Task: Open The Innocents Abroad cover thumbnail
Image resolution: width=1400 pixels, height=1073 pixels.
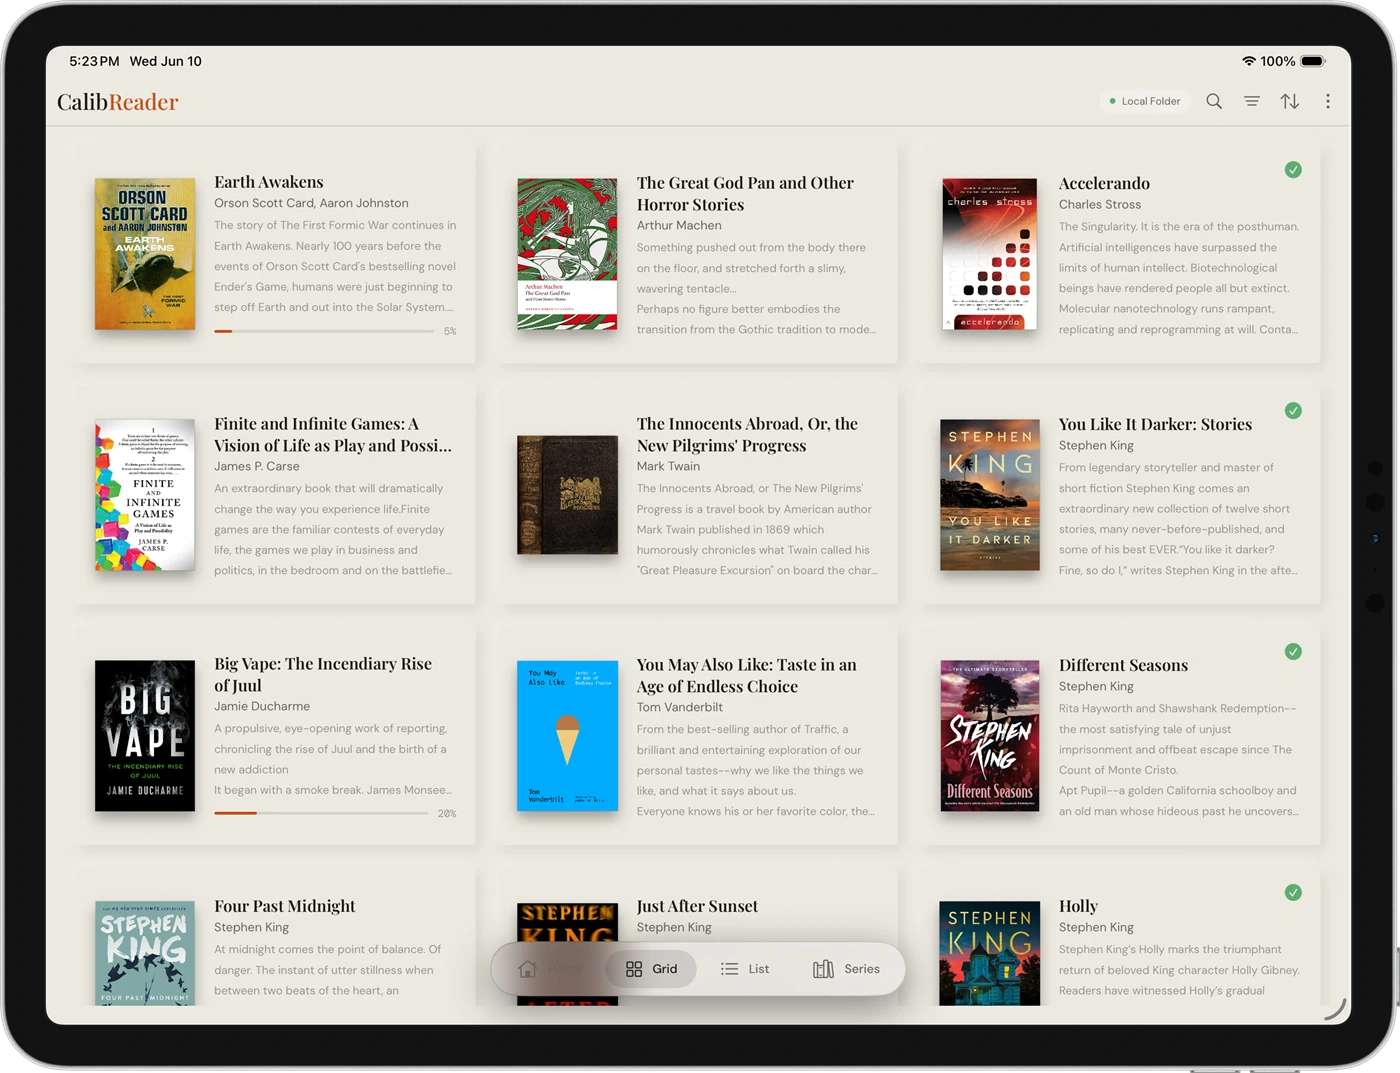Action: (x=567, y=495)
